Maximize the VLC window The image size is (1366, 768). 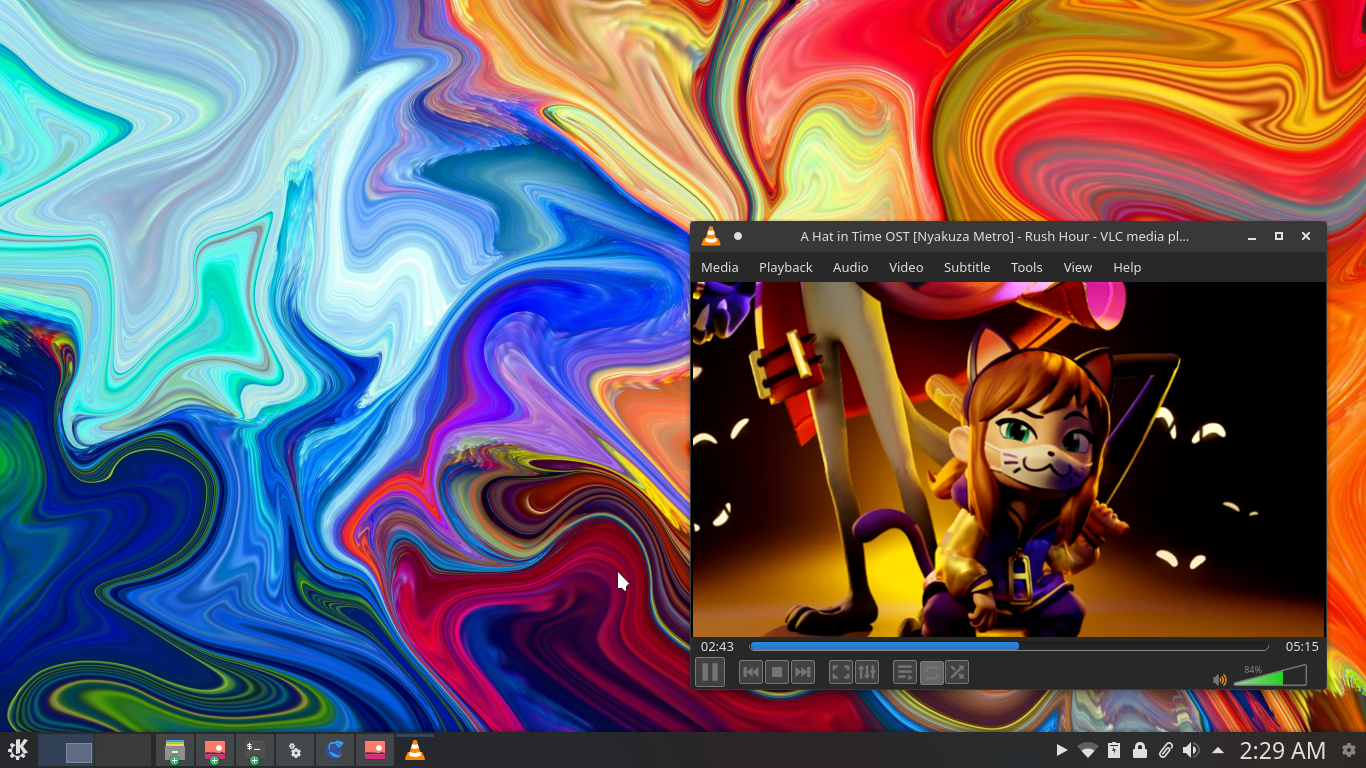1279,236
